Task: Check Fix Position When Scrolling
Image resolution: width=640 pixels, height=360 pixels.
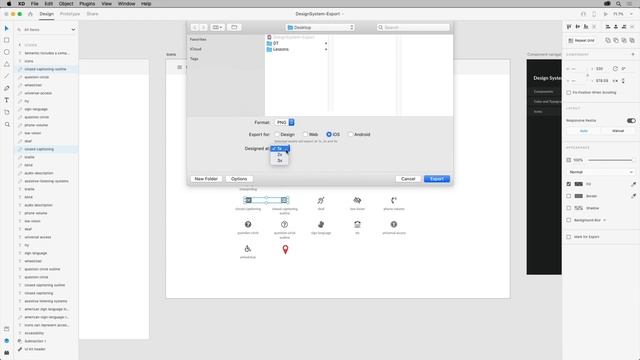Action: 569,93
